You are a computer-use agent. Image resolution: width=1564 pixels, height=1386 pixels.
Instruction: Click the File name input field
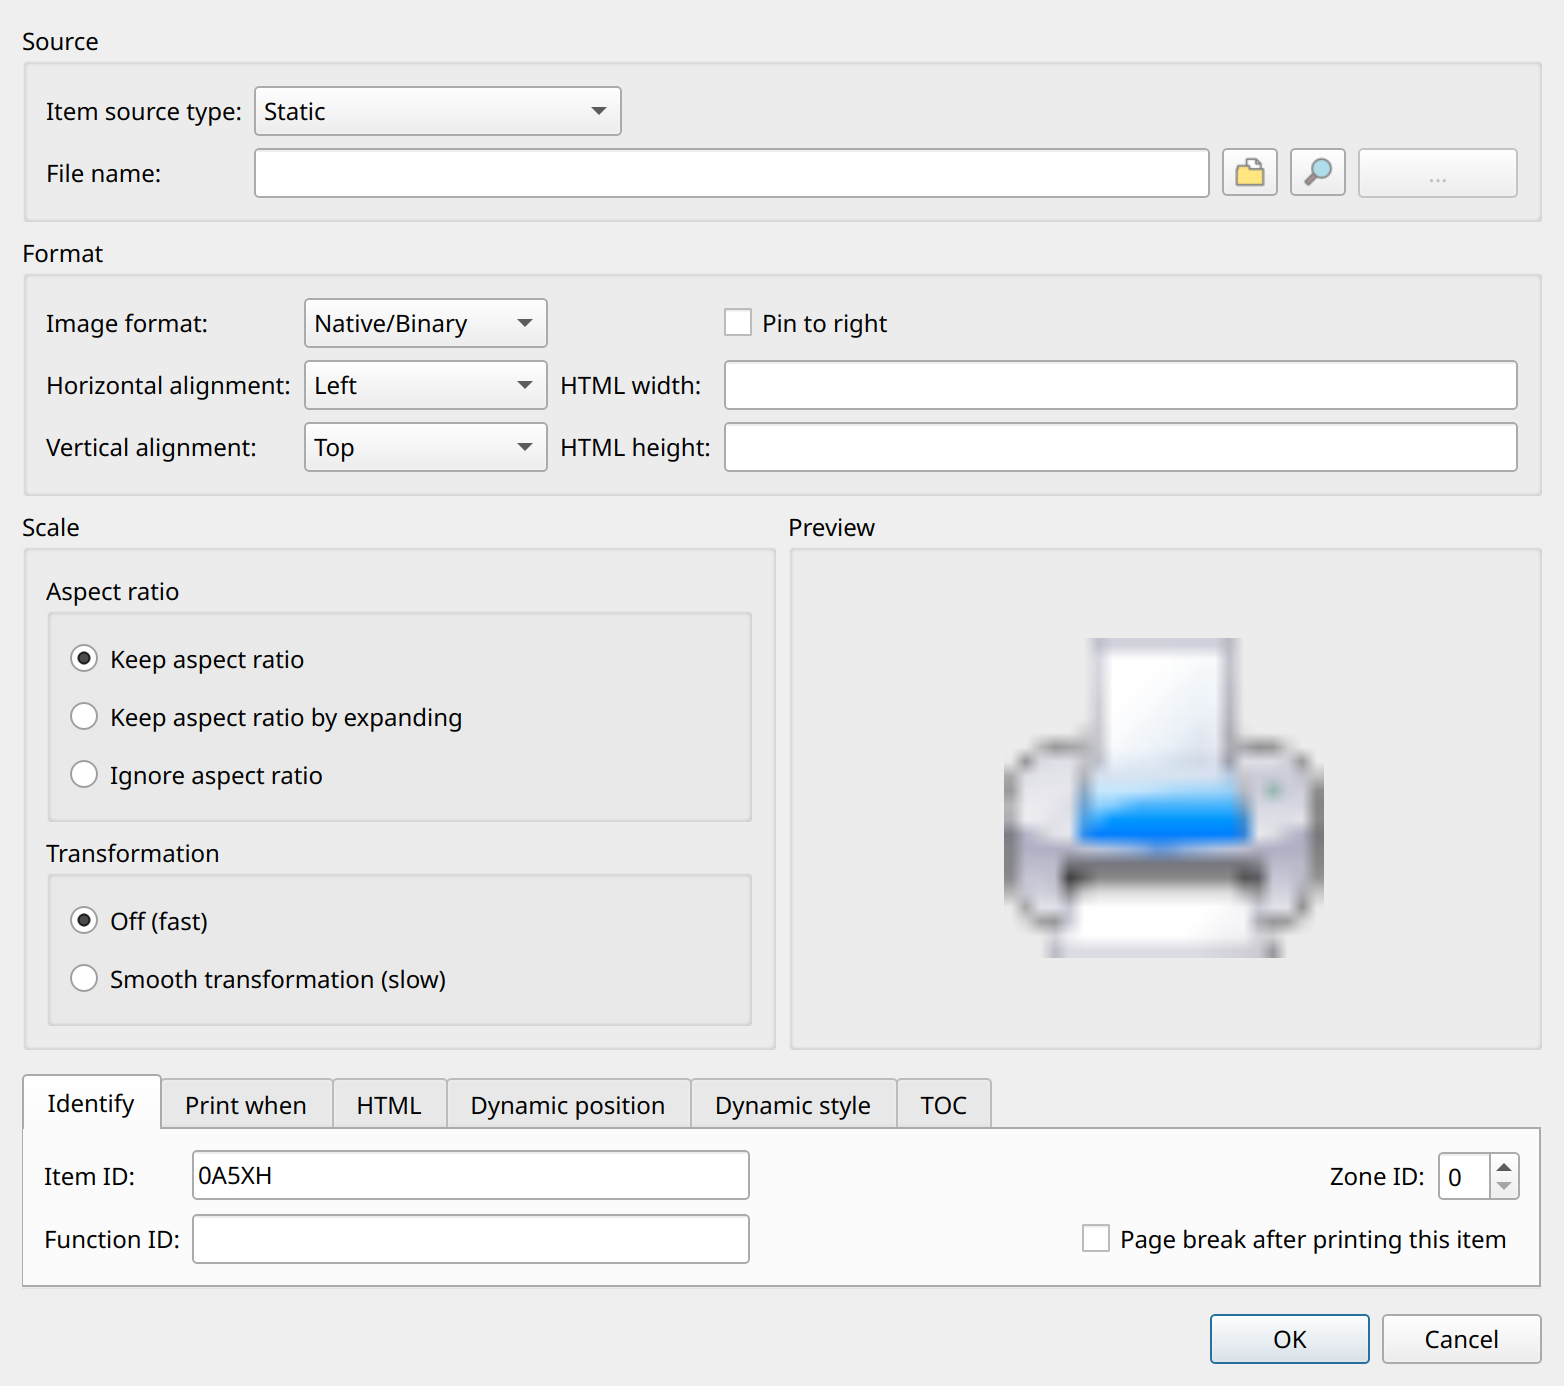coord(732,173)
